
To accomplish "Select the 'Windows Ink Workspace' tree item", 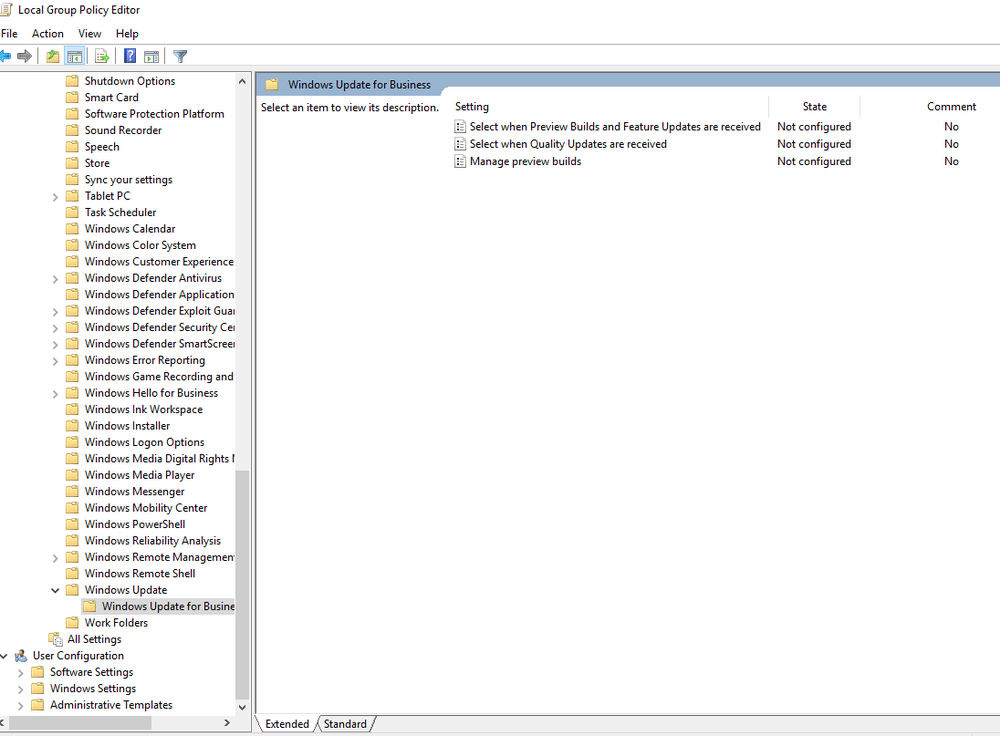I will [x=143, y=409].
